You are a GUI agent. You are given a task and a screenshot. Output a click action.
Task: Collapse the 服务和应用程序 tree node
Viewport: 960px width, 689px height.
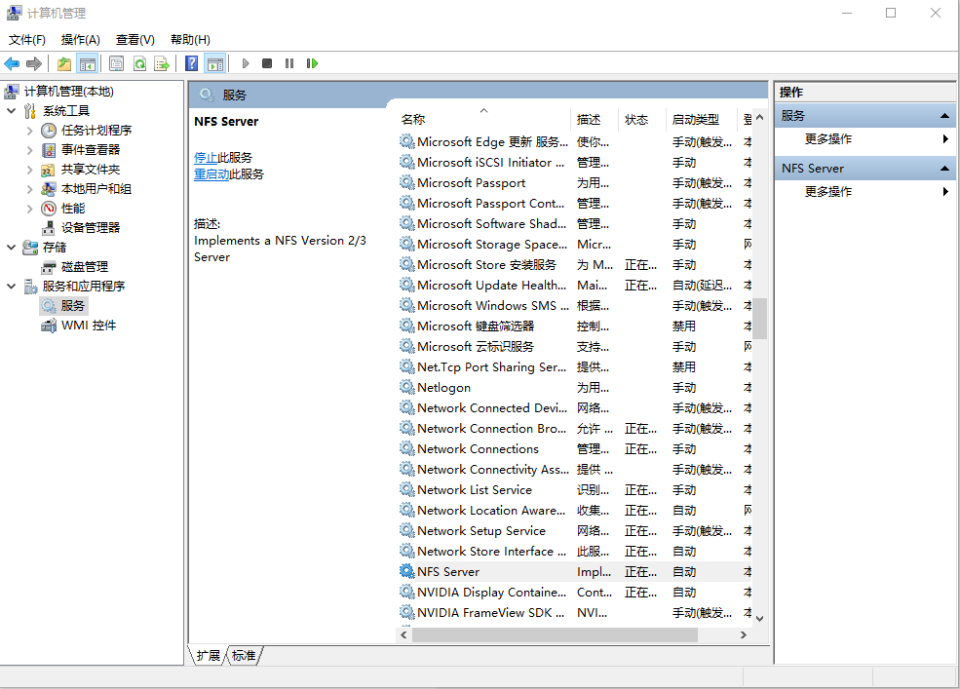pyautogui.click(x=11, y=286)
